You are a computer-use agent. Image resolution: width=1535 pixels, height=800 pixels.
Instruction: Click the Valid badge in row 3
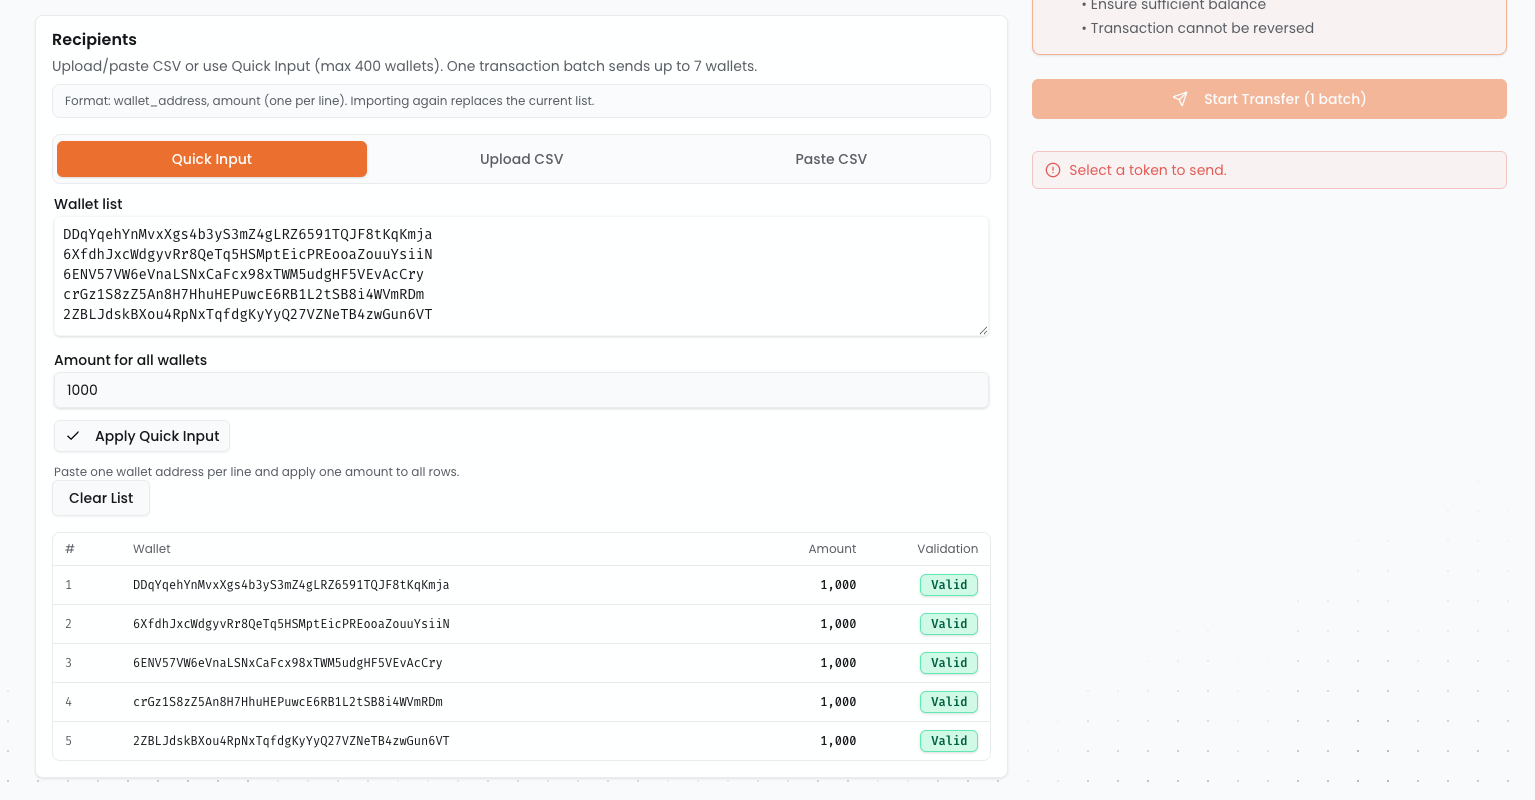click(948, 663)
